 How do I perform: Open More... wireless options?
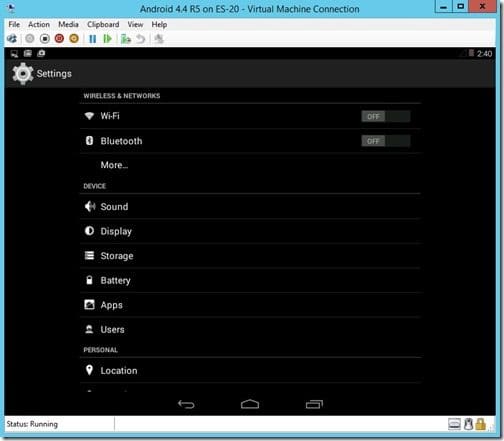click(x=250, y=165)
